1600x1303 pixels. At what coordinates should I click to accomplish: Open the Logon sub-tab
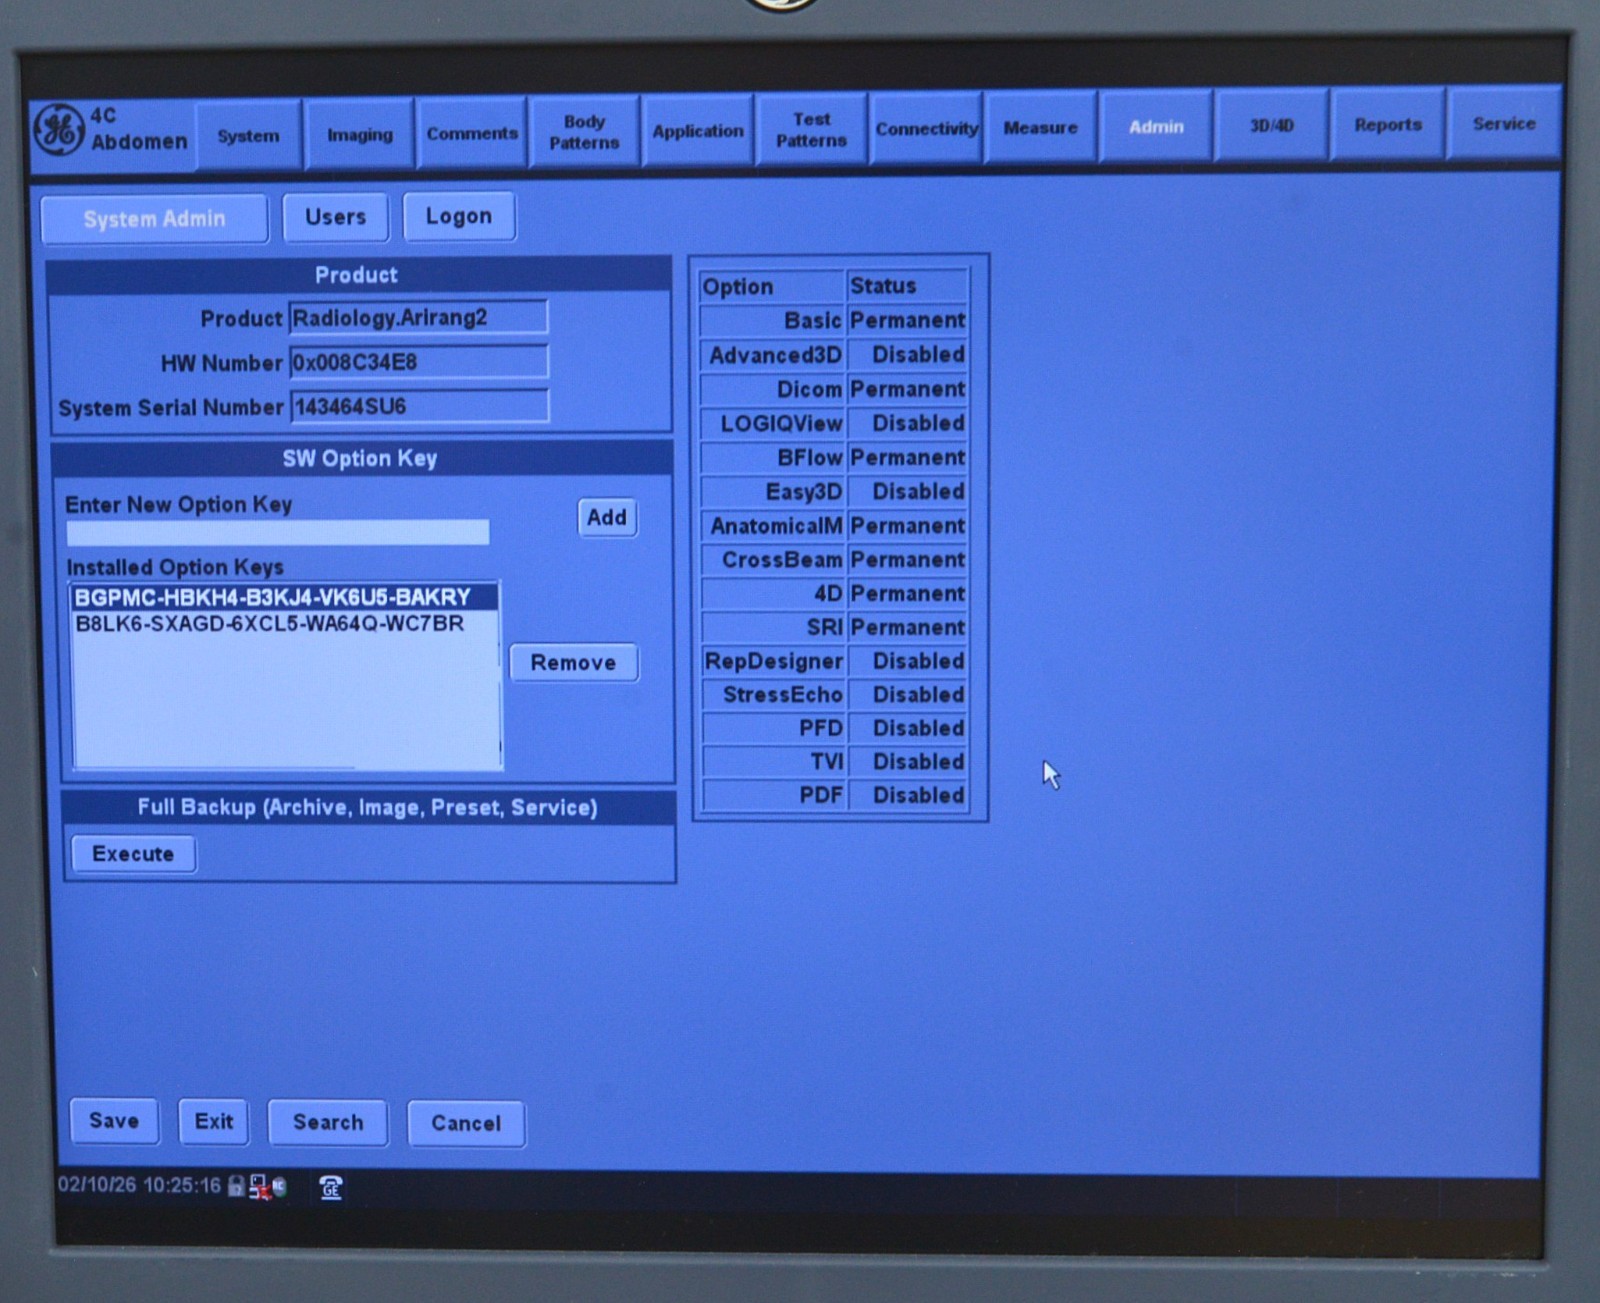point(458,217)
